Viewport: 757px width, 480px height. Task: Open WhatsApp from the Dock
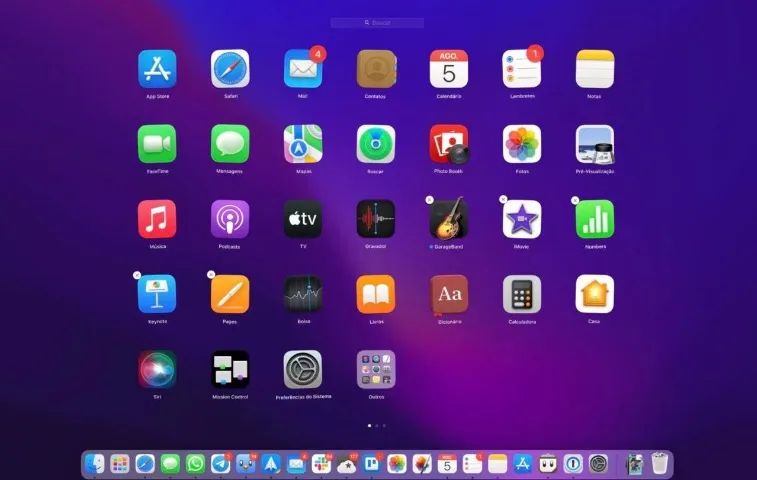point(195,464)
